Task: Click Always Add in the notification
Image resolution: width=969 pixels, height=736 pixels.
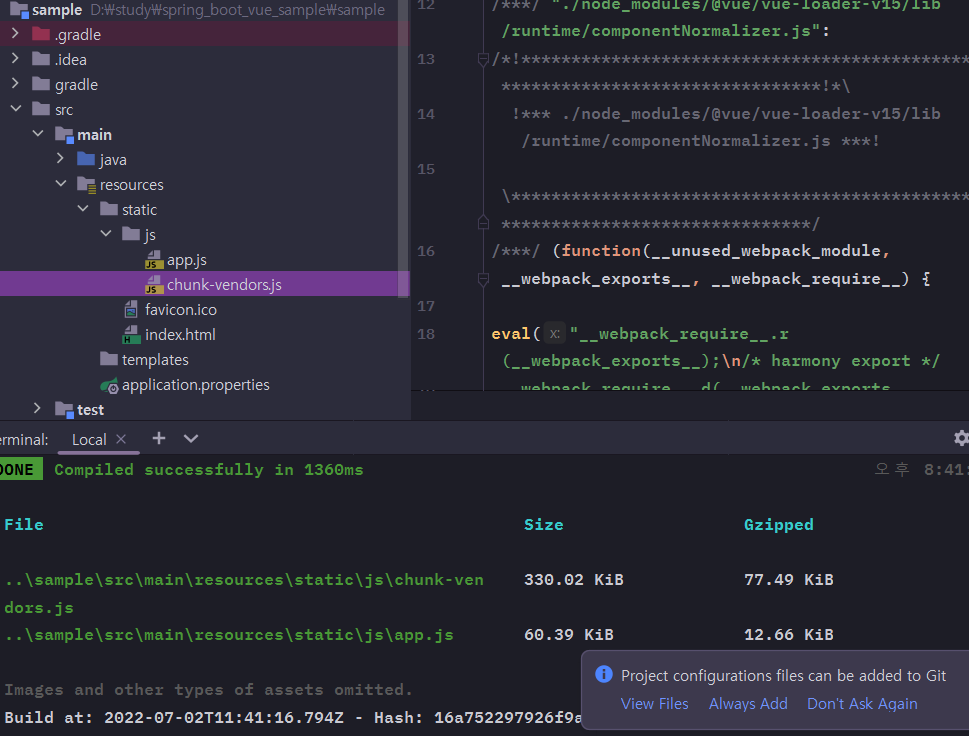Action: [x=748, y=703]
